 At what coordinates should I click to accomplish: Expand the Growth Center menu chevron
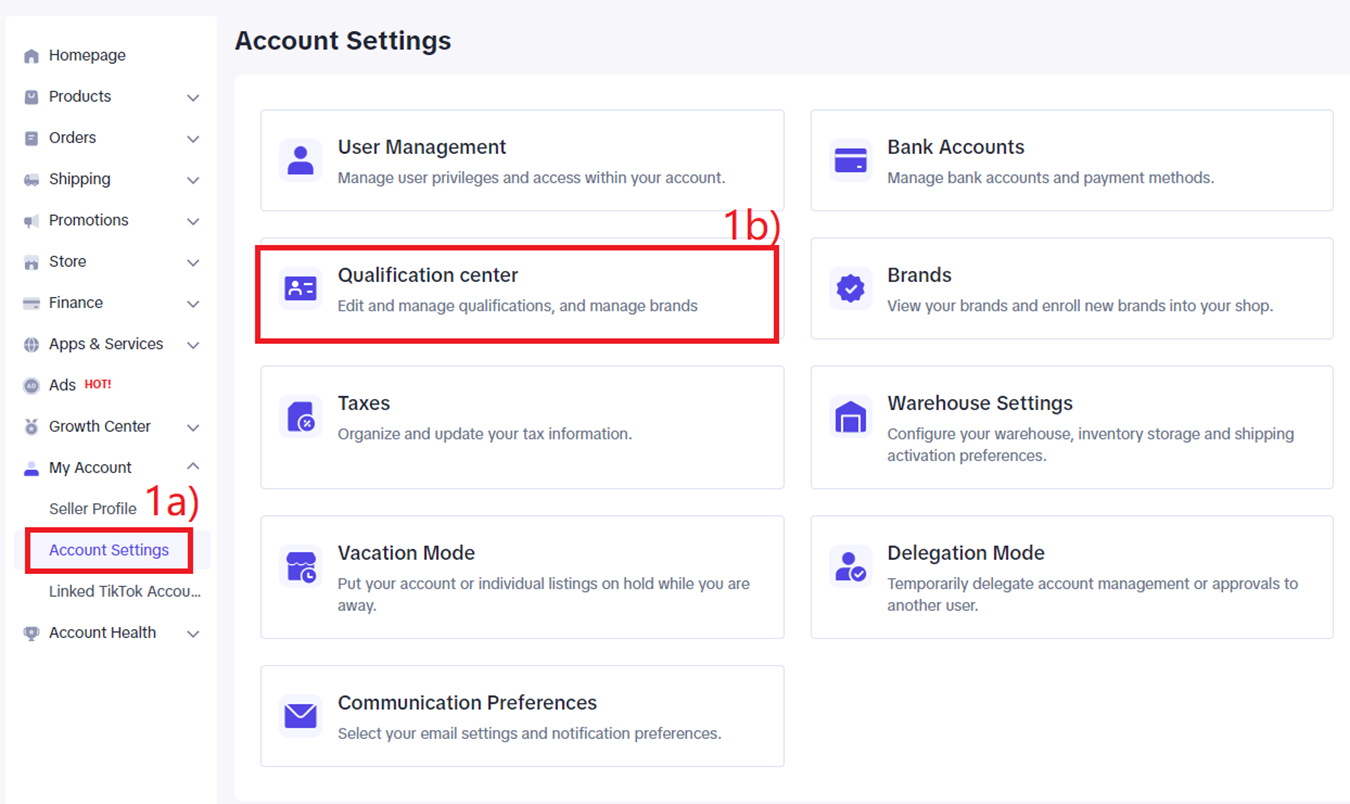tap(193, 427)
